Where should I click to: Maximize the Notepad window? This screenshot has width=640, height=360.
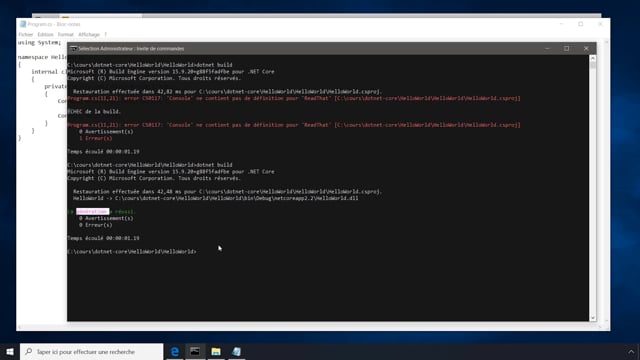click(x=580, y=24)
